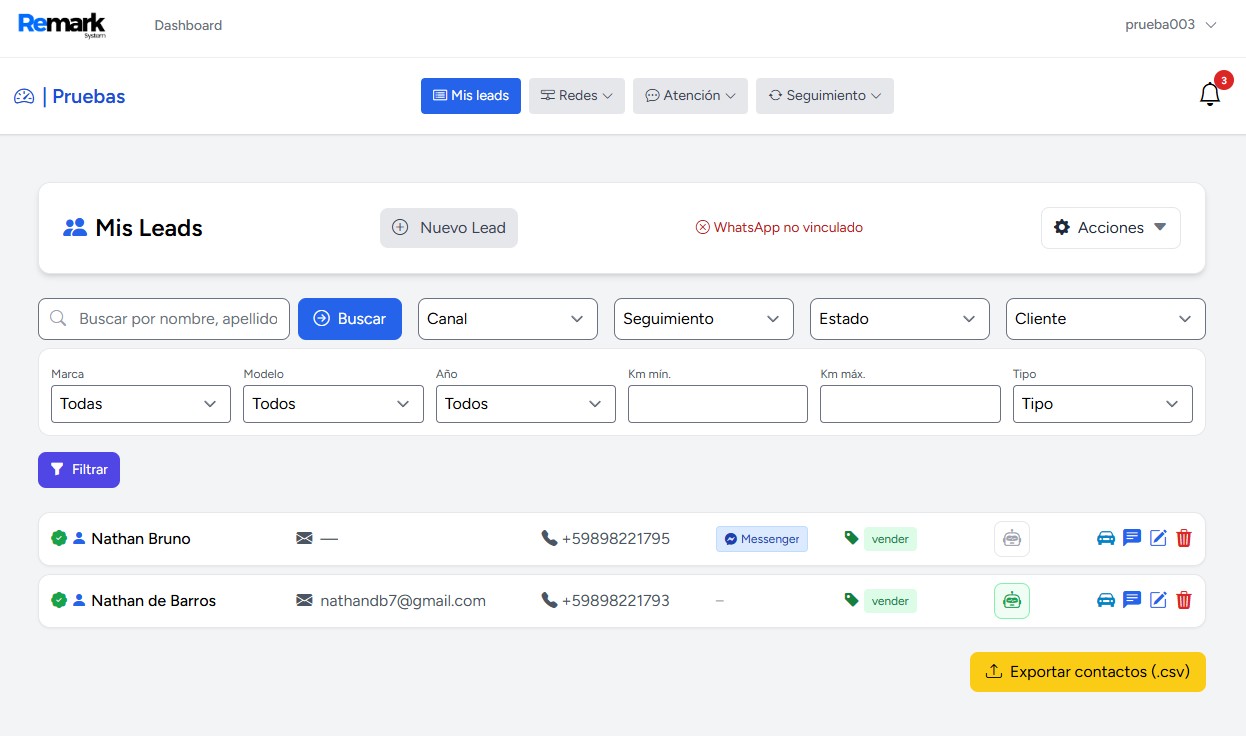Click the Nuevo Lead button
The height and width of the screenshot is (736, 1246).
pos(448,227)
